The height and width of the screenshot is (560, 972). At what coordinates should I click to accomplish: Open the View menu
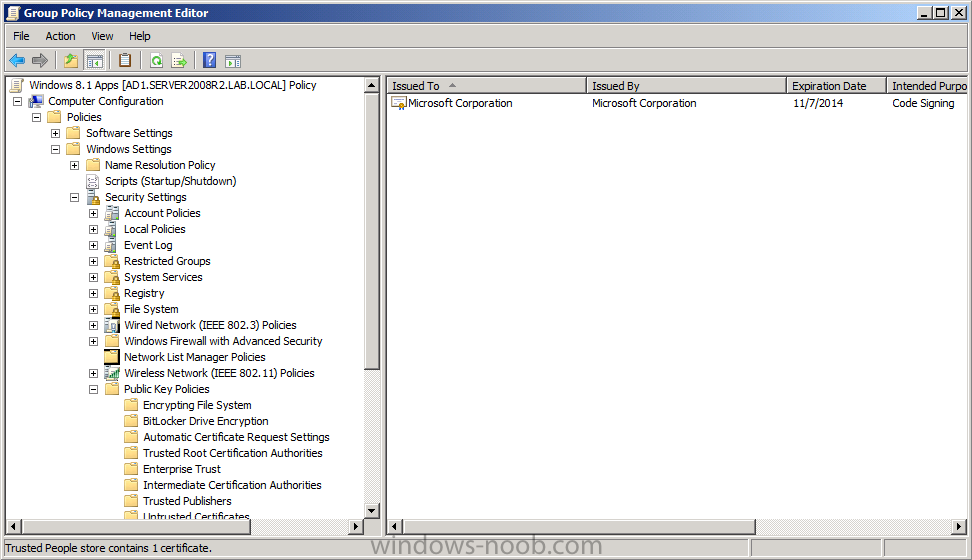point(102,36)
